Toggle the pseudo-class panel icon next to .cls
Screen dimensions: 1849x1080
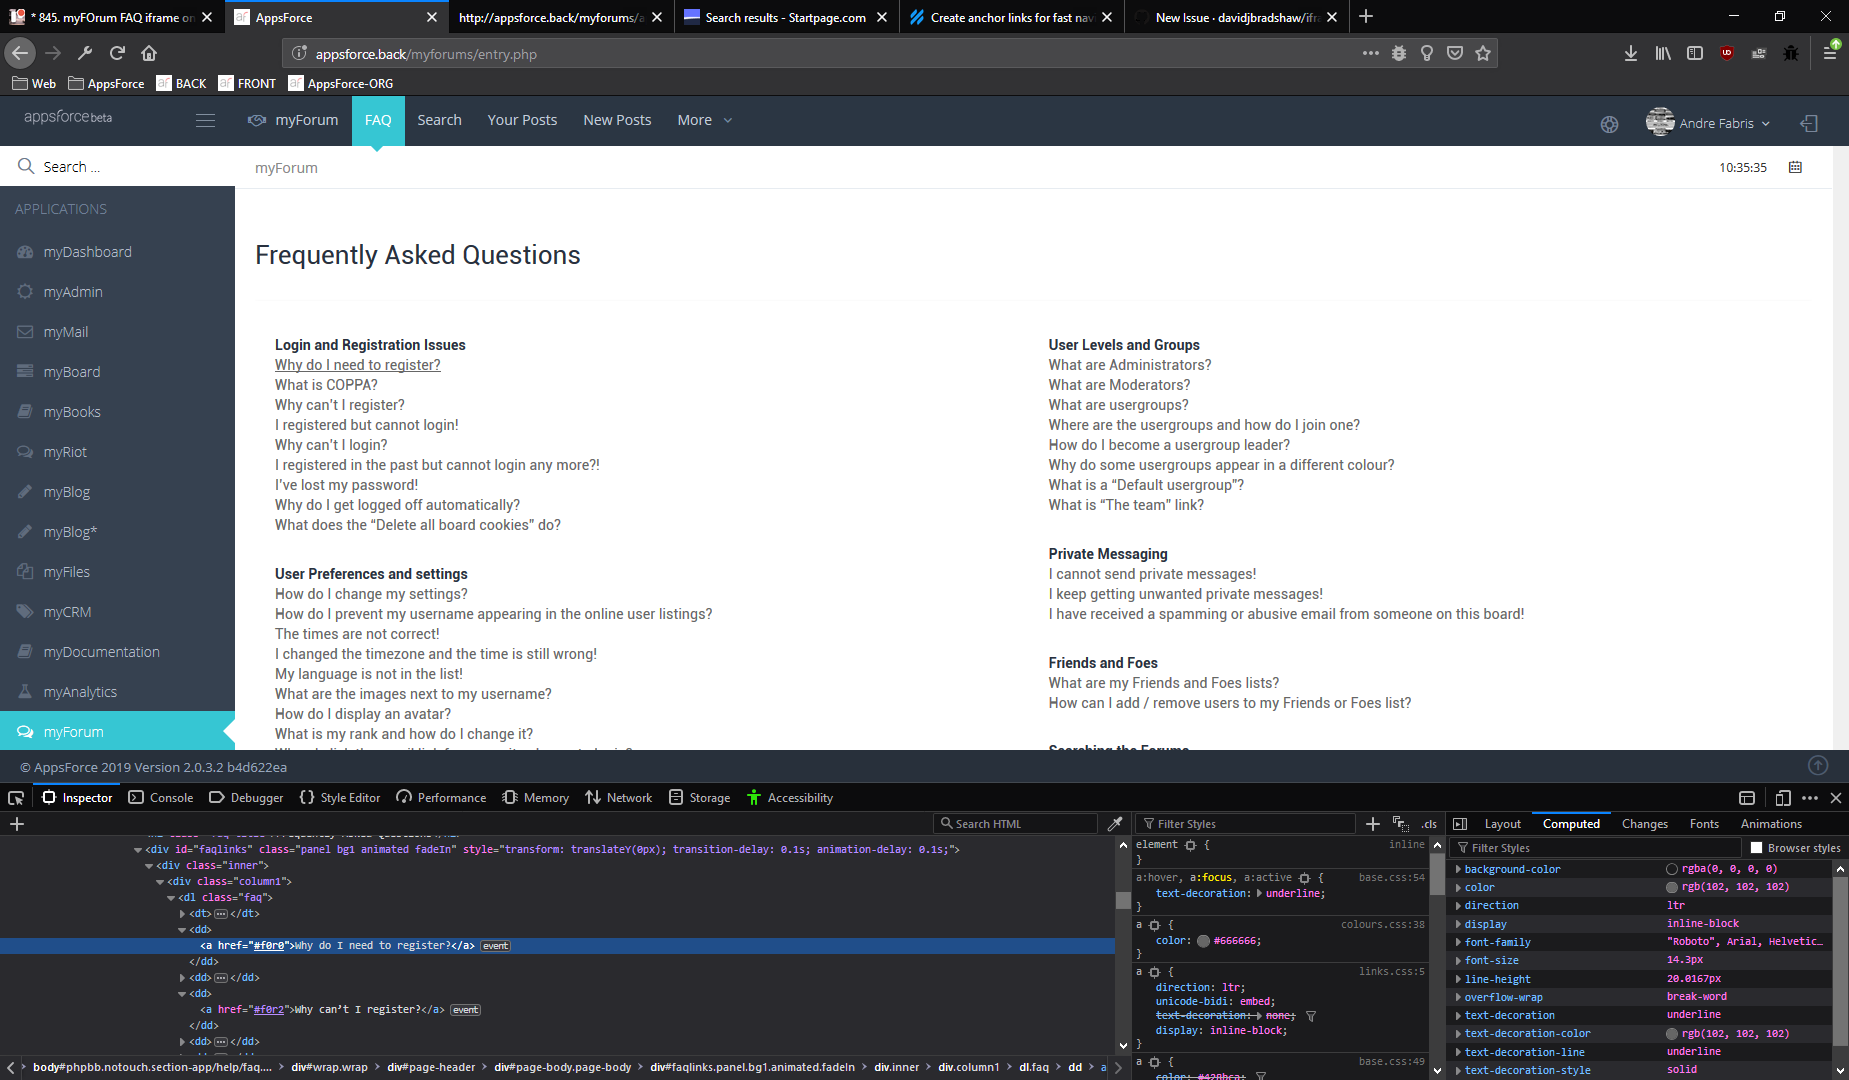coord(1400,824)
